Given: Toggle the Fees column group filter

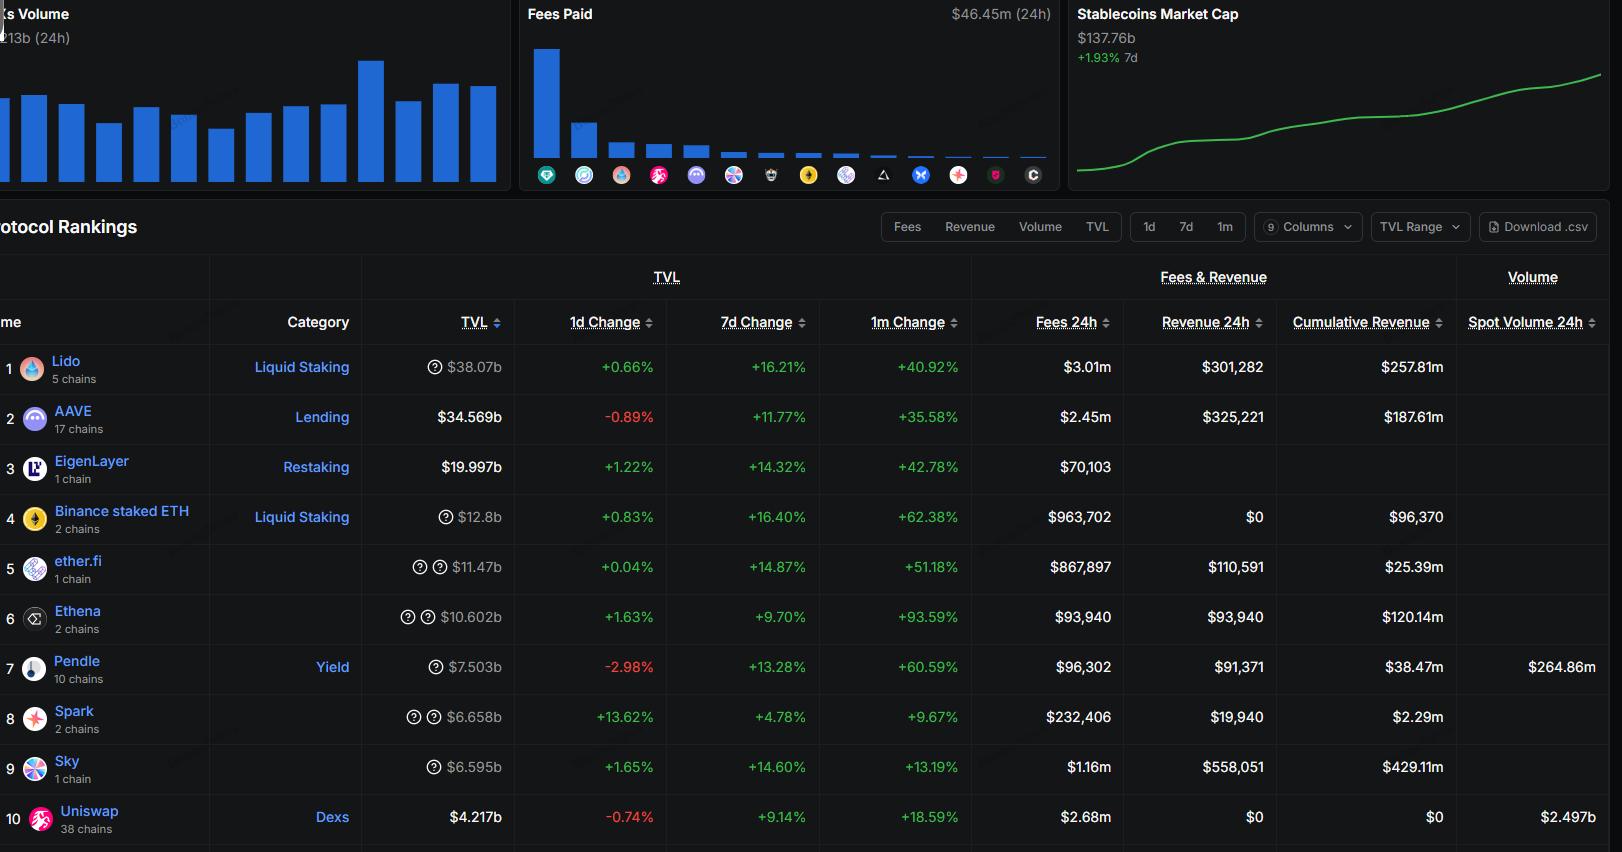Looking at the screenshot, I should coord(907,227).
